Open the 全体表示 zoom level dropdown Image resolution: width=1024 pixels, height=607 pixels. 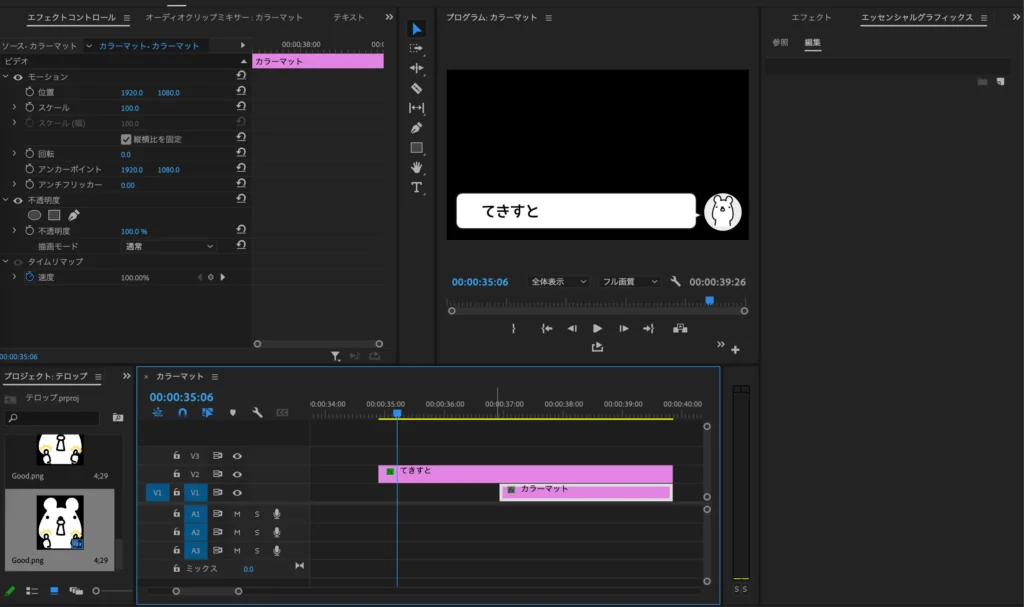[558, 282]
